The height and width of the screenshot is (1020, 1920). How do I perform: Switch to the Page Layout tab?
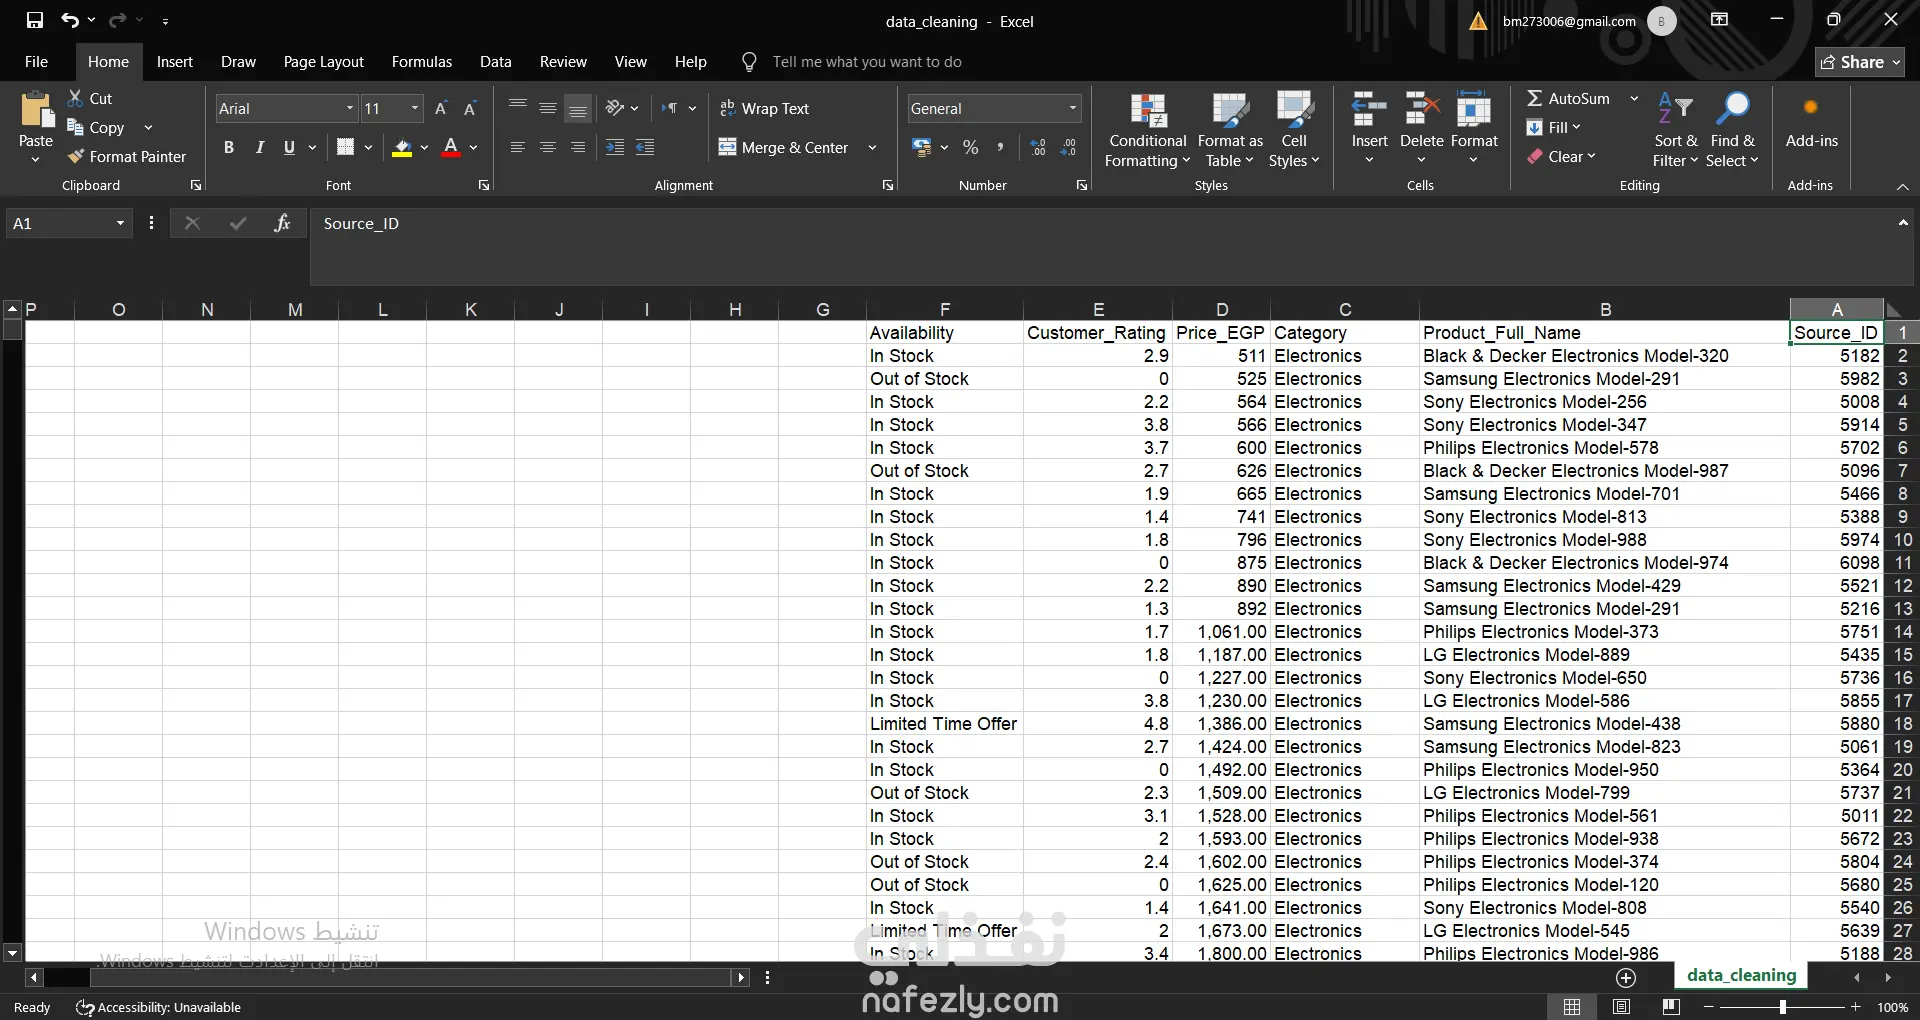tap(324, 62)
